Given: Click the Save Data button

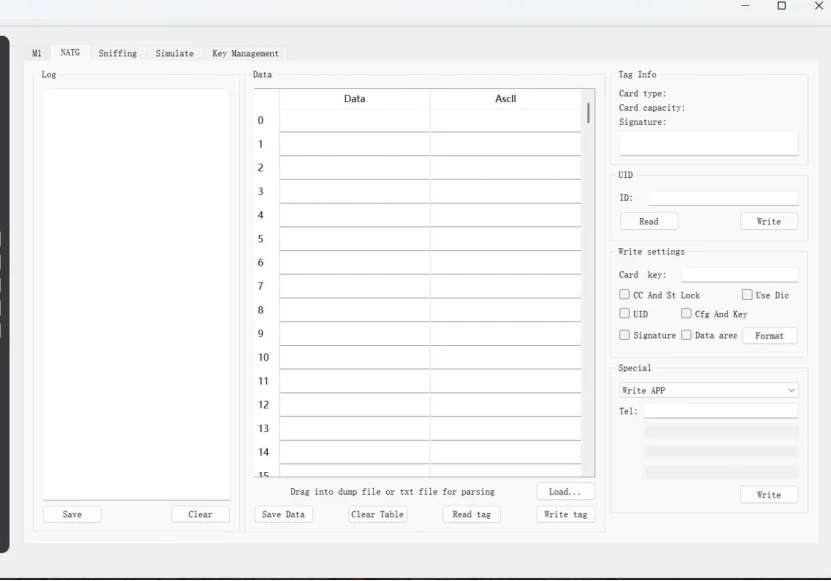Looking at the screenshot, I should pos(284,514).
